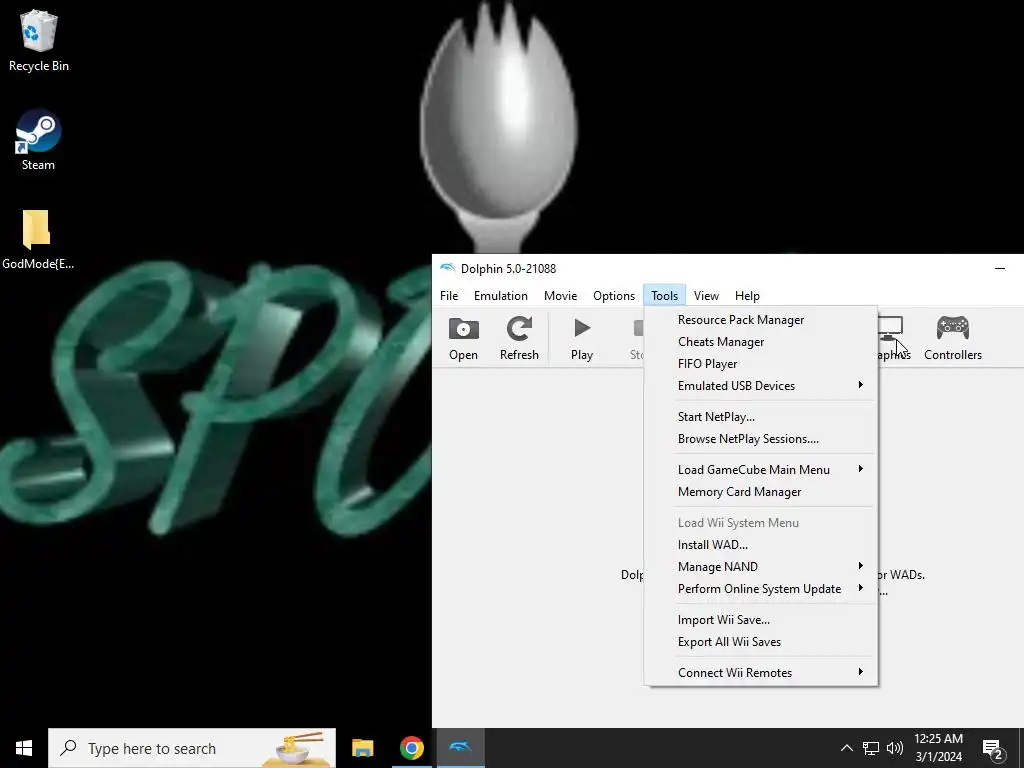Viewport: 1024px width, 768px height.
Task: Select Import Wii Save... entry
Action: click(x=761, y=620)
